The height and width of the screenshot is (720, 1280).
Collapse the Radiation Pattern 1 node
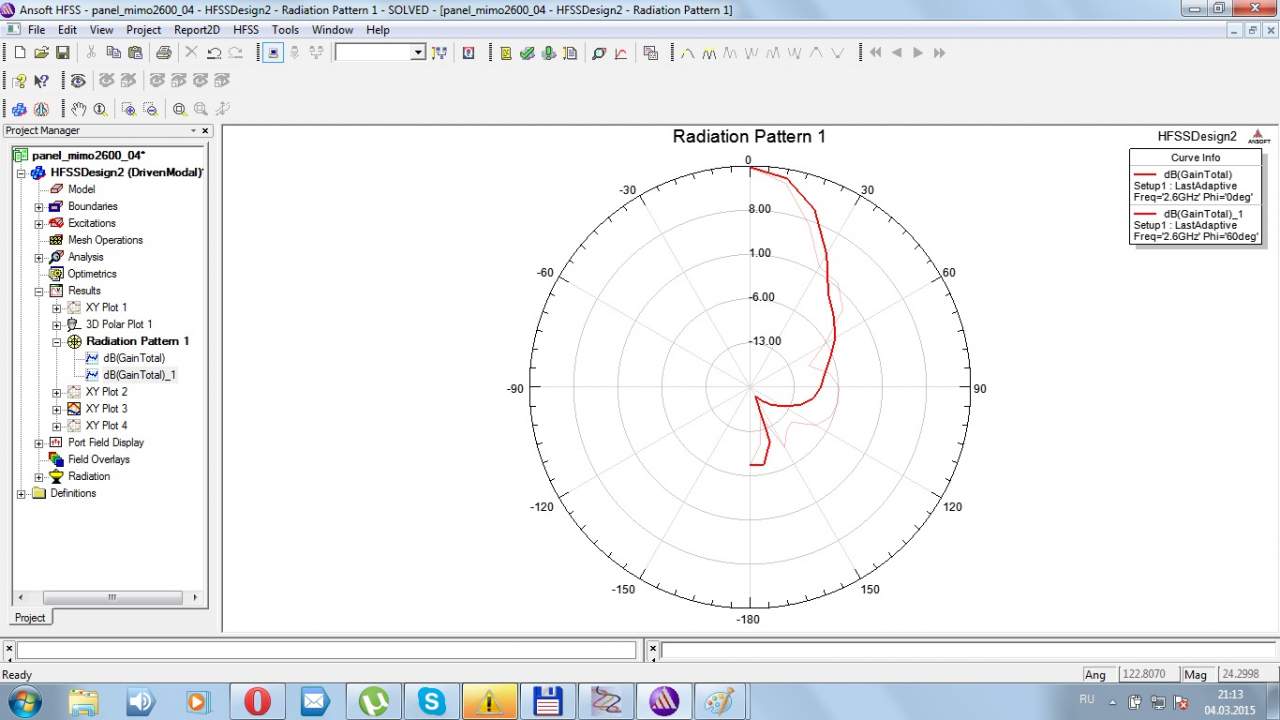click(57, 342)
